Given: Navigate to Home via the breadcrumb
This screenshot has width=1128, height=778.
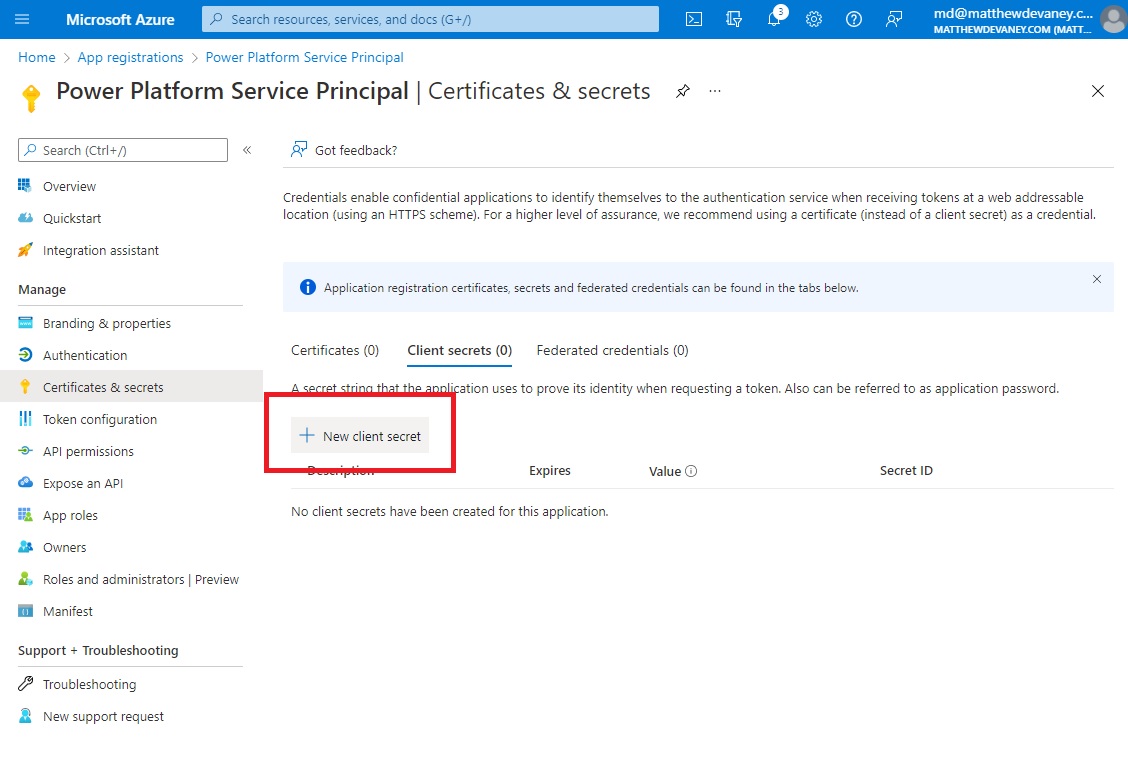Looking at the screenshot, I should 36,57.
